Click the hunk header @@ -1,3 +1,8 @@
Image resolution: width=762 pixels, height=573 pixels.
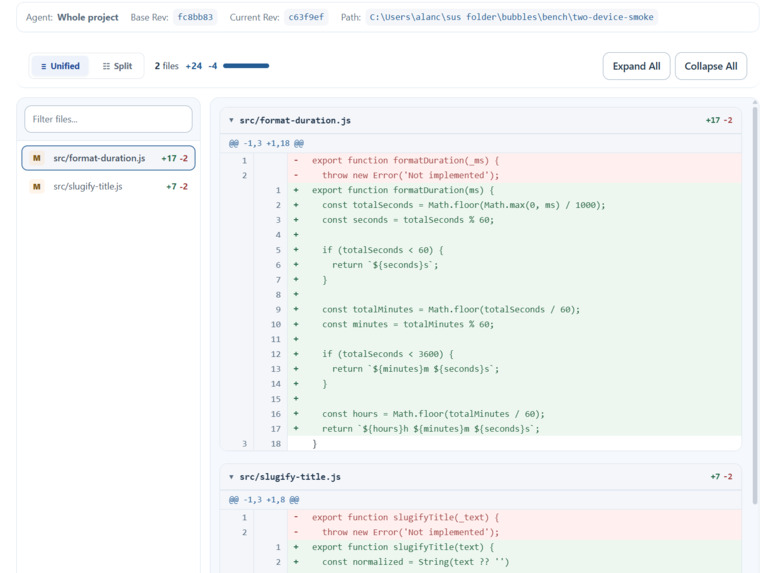click(x=264, y=500)
